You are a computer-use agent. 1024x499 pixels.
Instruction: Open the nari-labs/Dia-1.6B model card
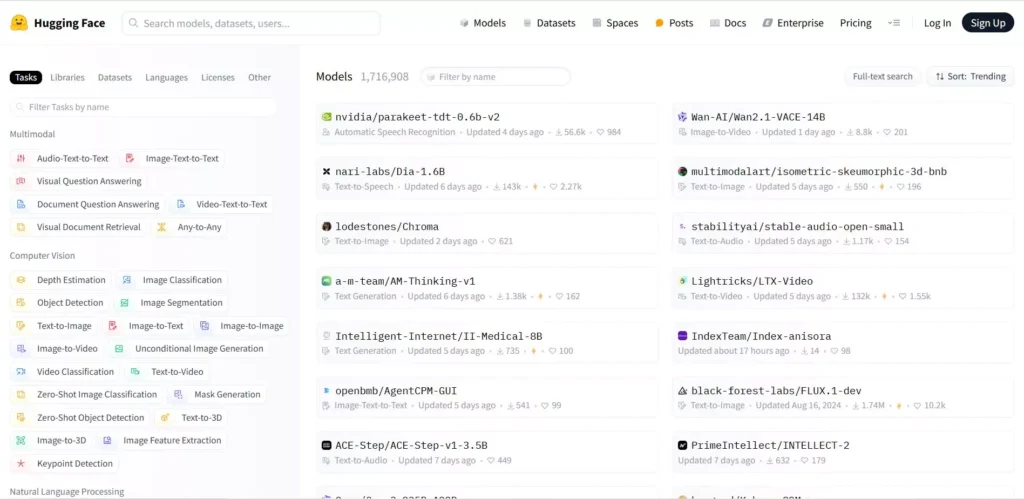[487, 178]
